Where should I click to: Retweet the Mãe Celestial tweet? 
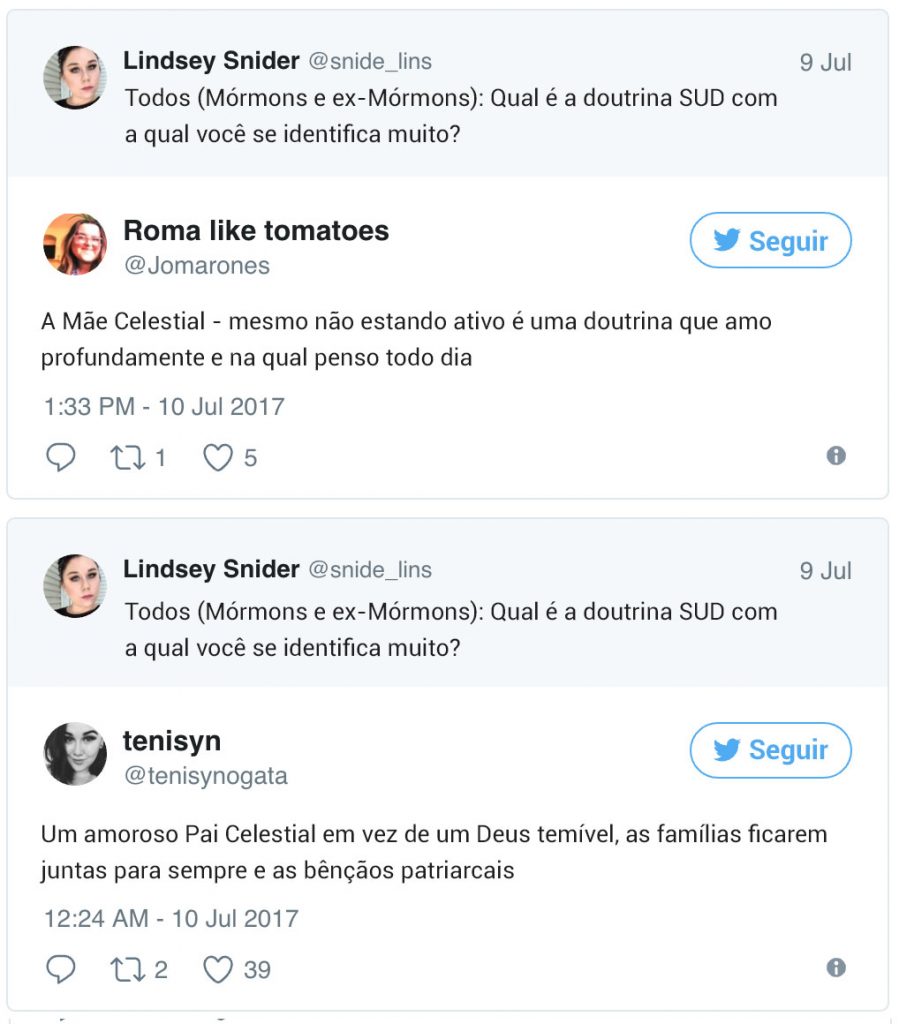127,458
